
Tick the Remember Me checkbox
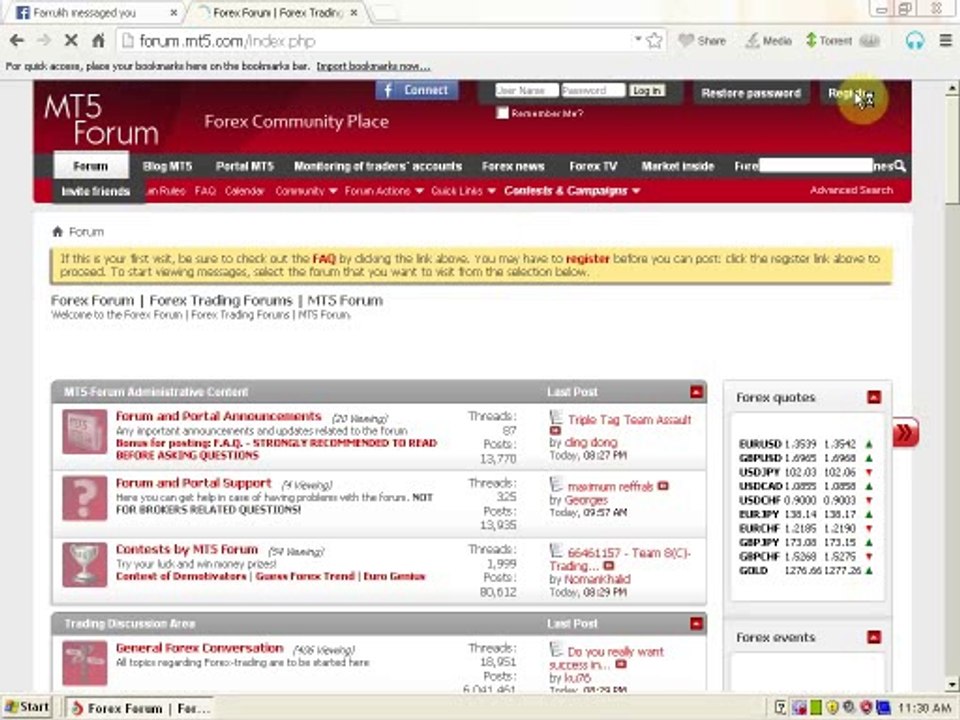point(502,113)
